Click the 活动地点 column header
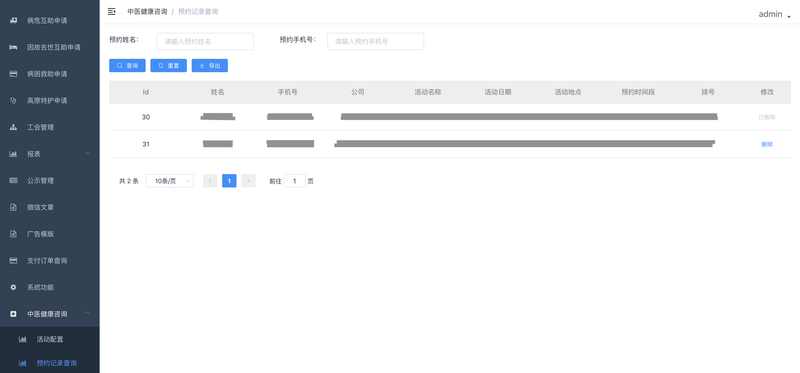 click(568, 92)
